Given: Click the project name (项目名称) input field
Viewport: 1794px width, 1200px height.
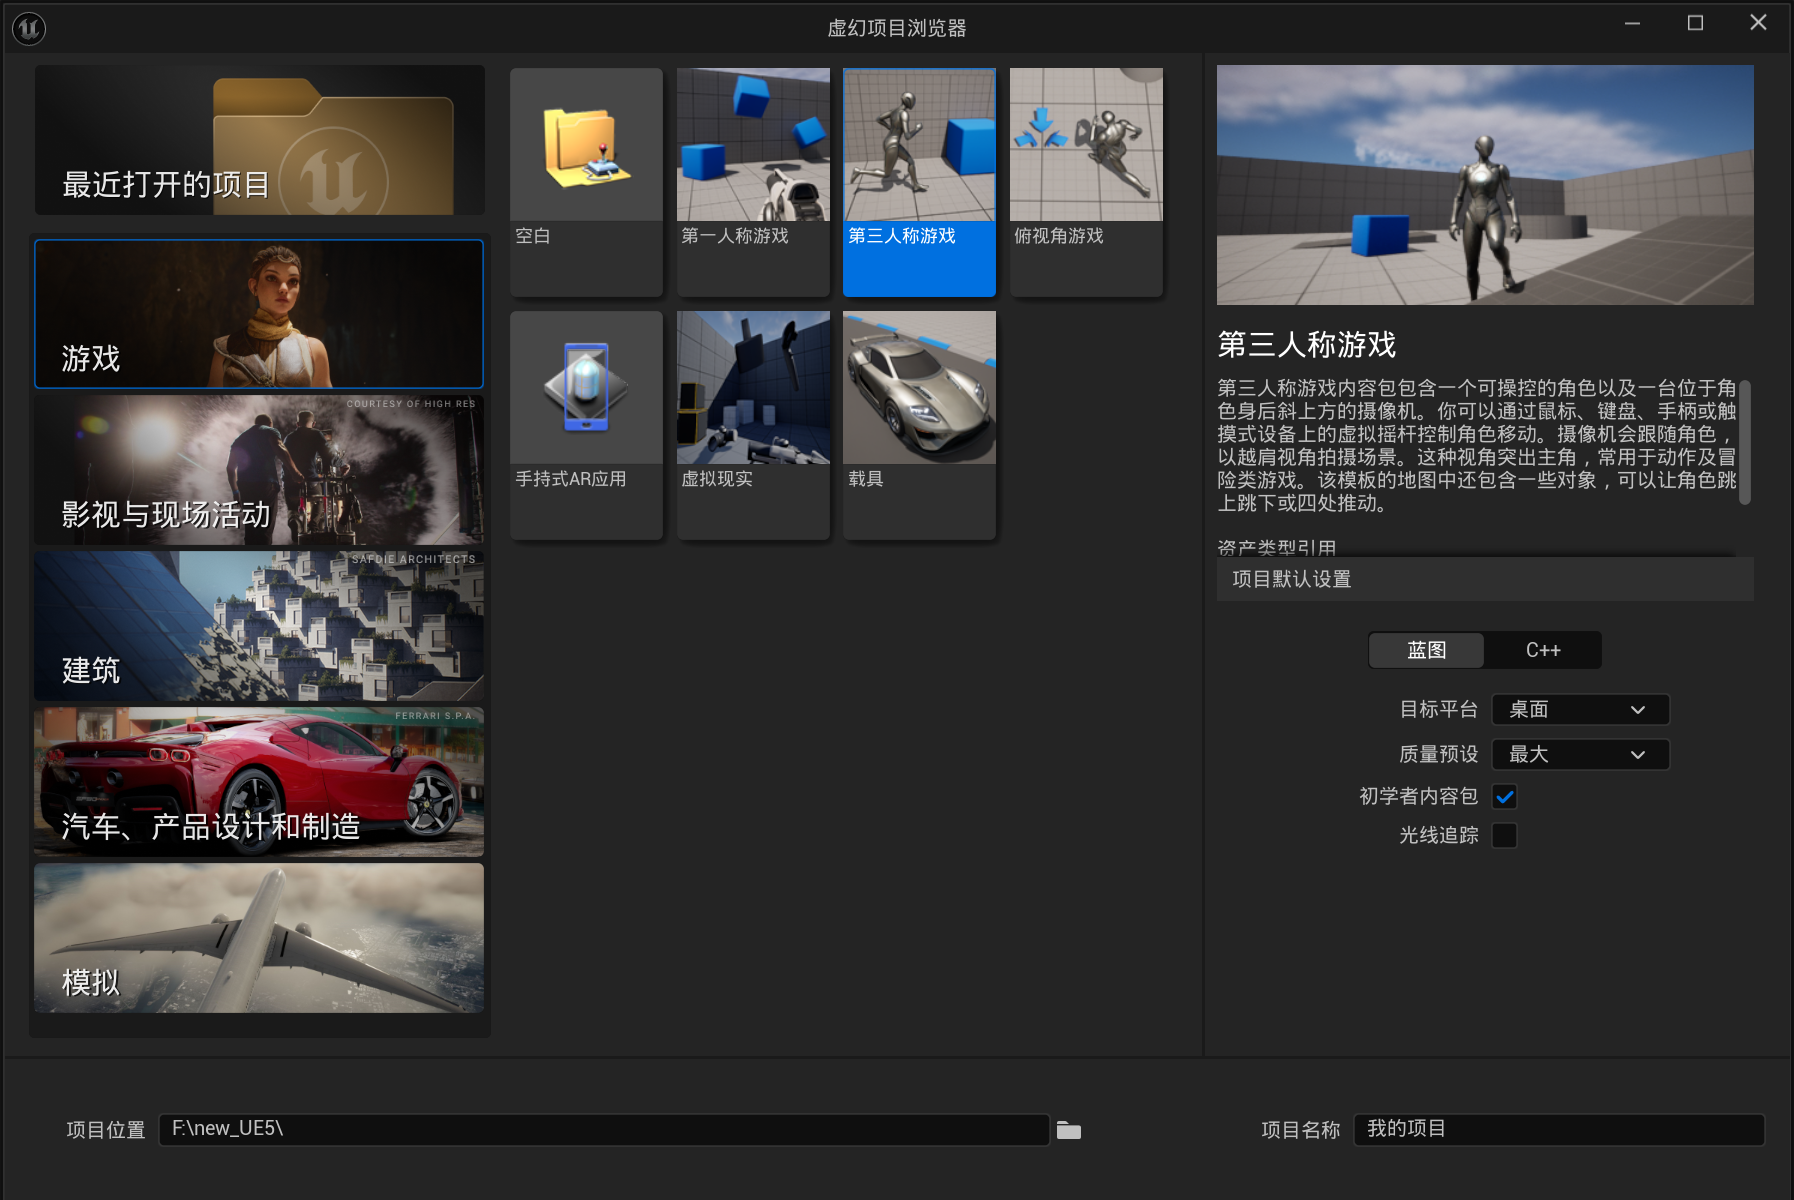Looking at the screenshot, I should 1558,1130.
